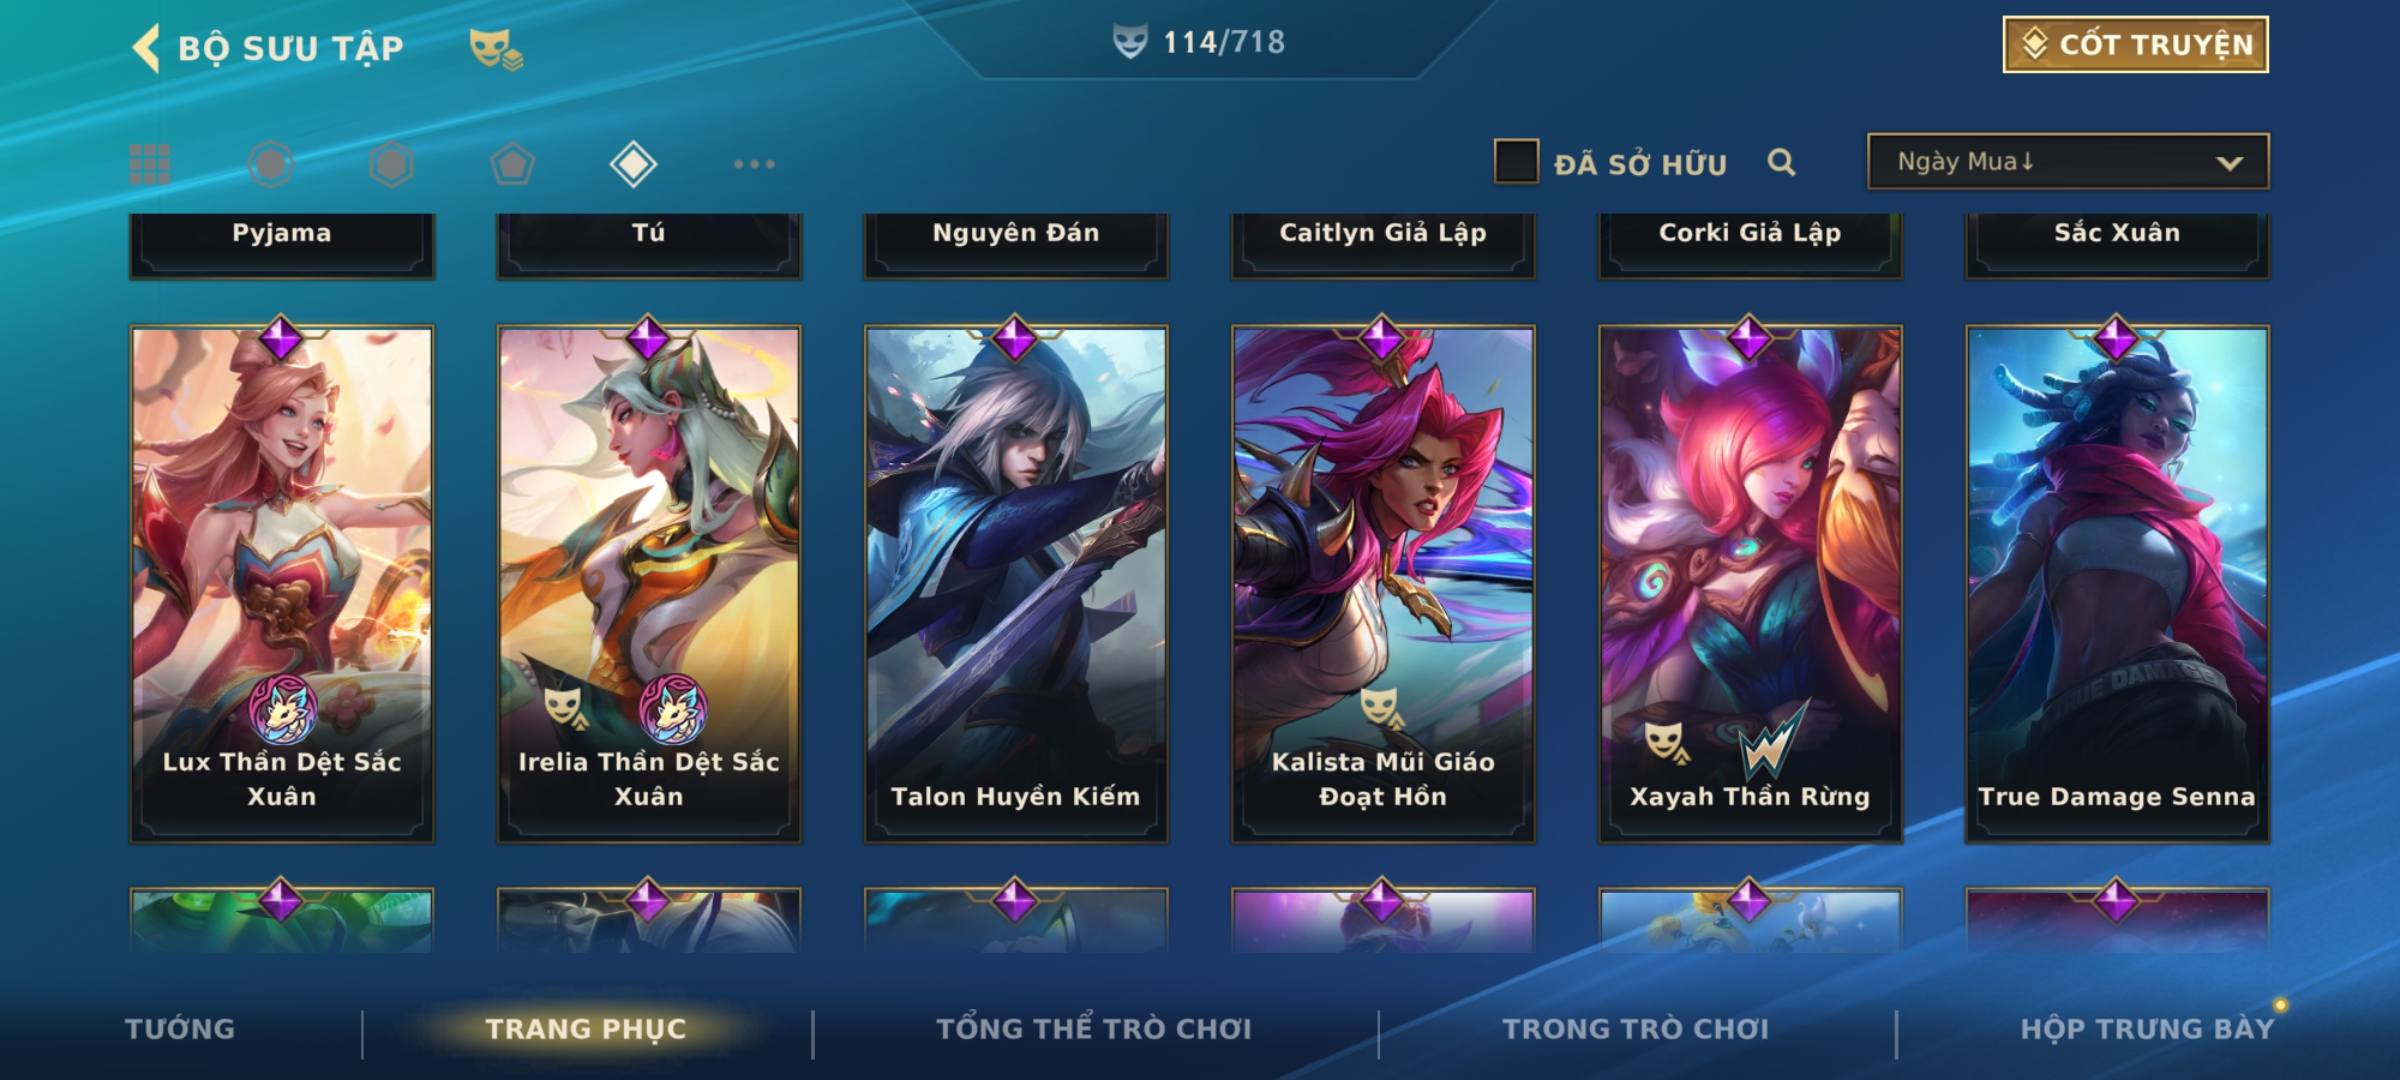The image size is (2400, 1080).
Task: Open the Lux Thần Dệt Sắc Xuân skin card
Action: (x=282, y=584)
